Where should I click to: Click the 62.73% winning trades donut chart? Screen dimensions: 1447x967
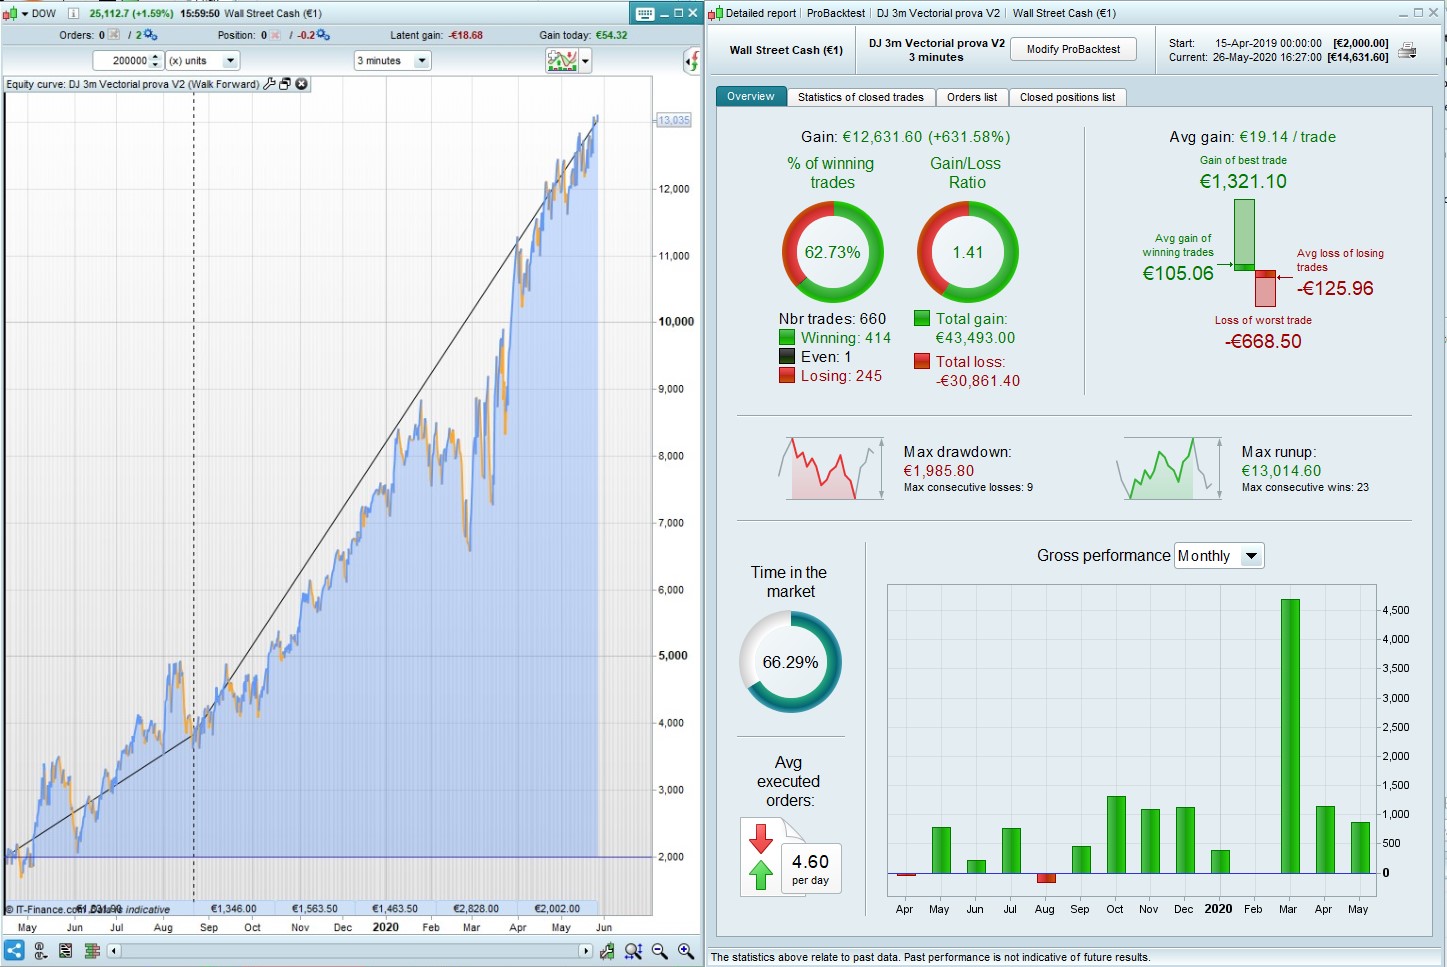pos(833,252)
